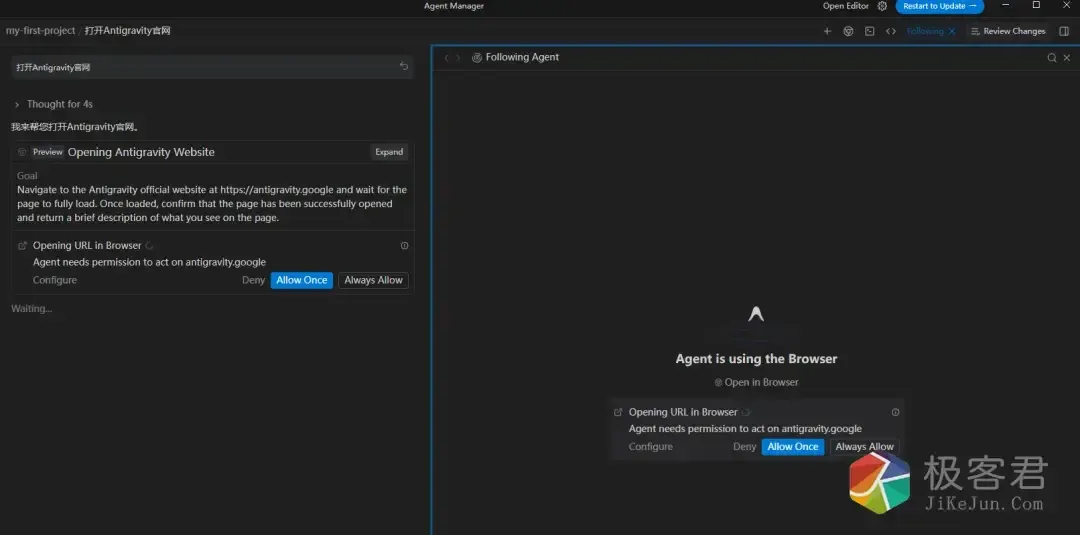Viewport: 1080px width, 535px height.
Task: Click the Restart to Update button
Action: [939, 6]
